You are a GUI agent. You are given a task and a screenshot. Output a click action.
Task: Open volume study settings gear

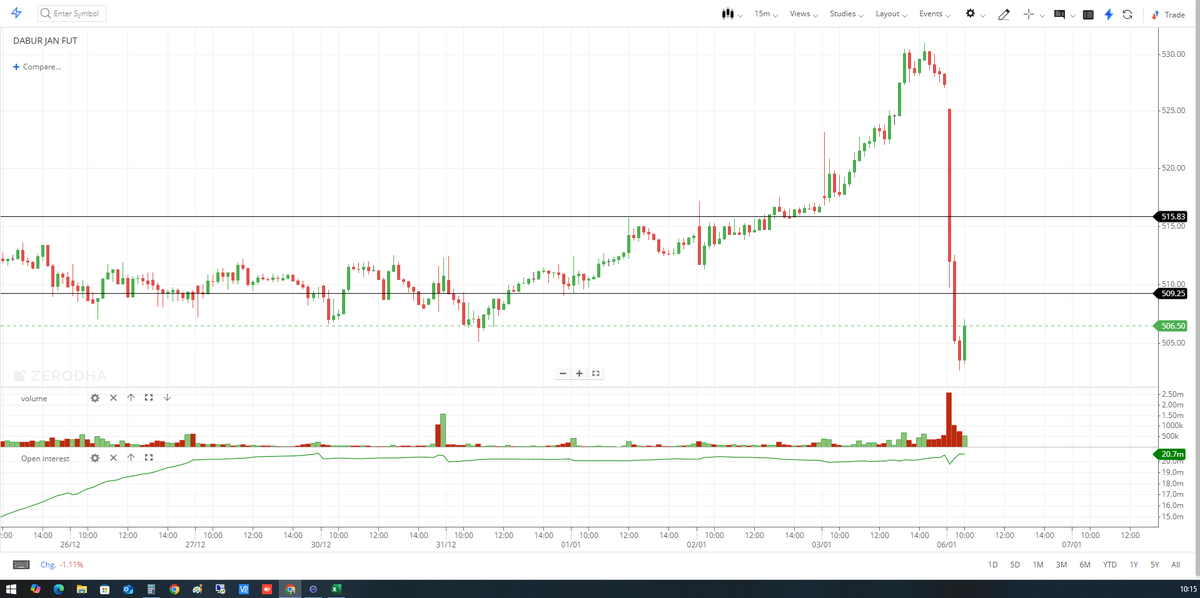click(x=95, y=398)
